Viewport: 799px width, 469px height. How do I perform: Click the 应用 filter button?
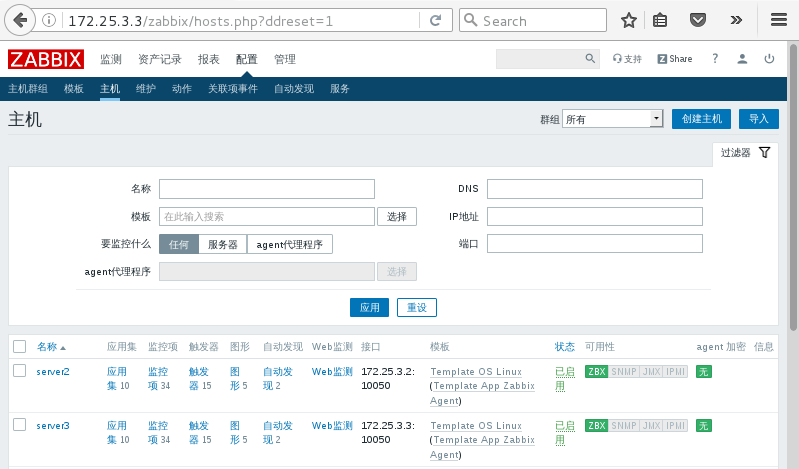pyautogui.click(x=369, y=307)
